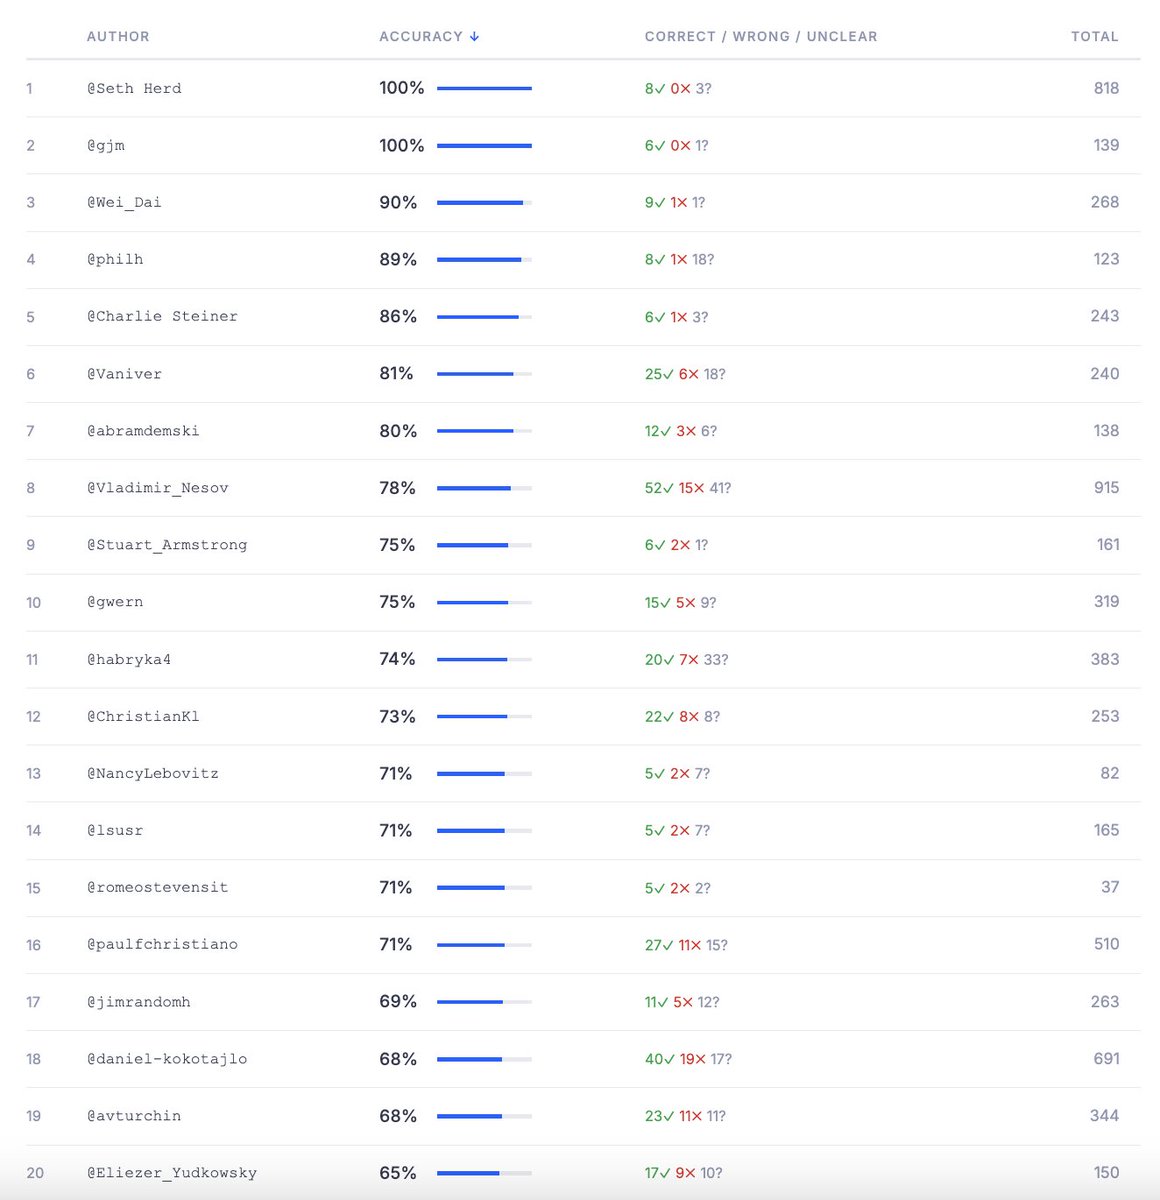
Task: Click total value 319 for gwern
Action: pos(1106,602)
